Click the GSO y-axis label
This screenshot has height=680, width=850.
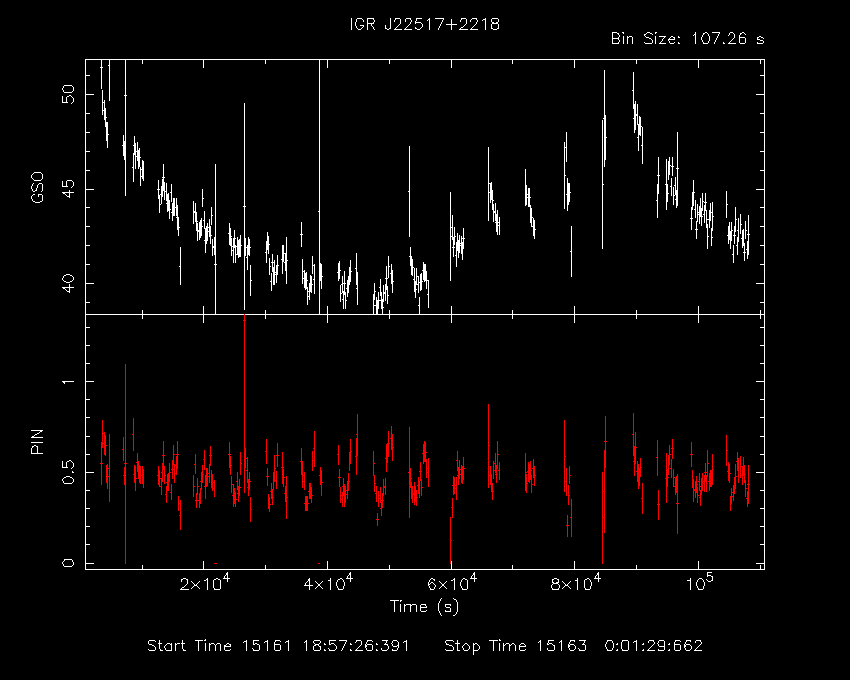click(x=37, y=187)
